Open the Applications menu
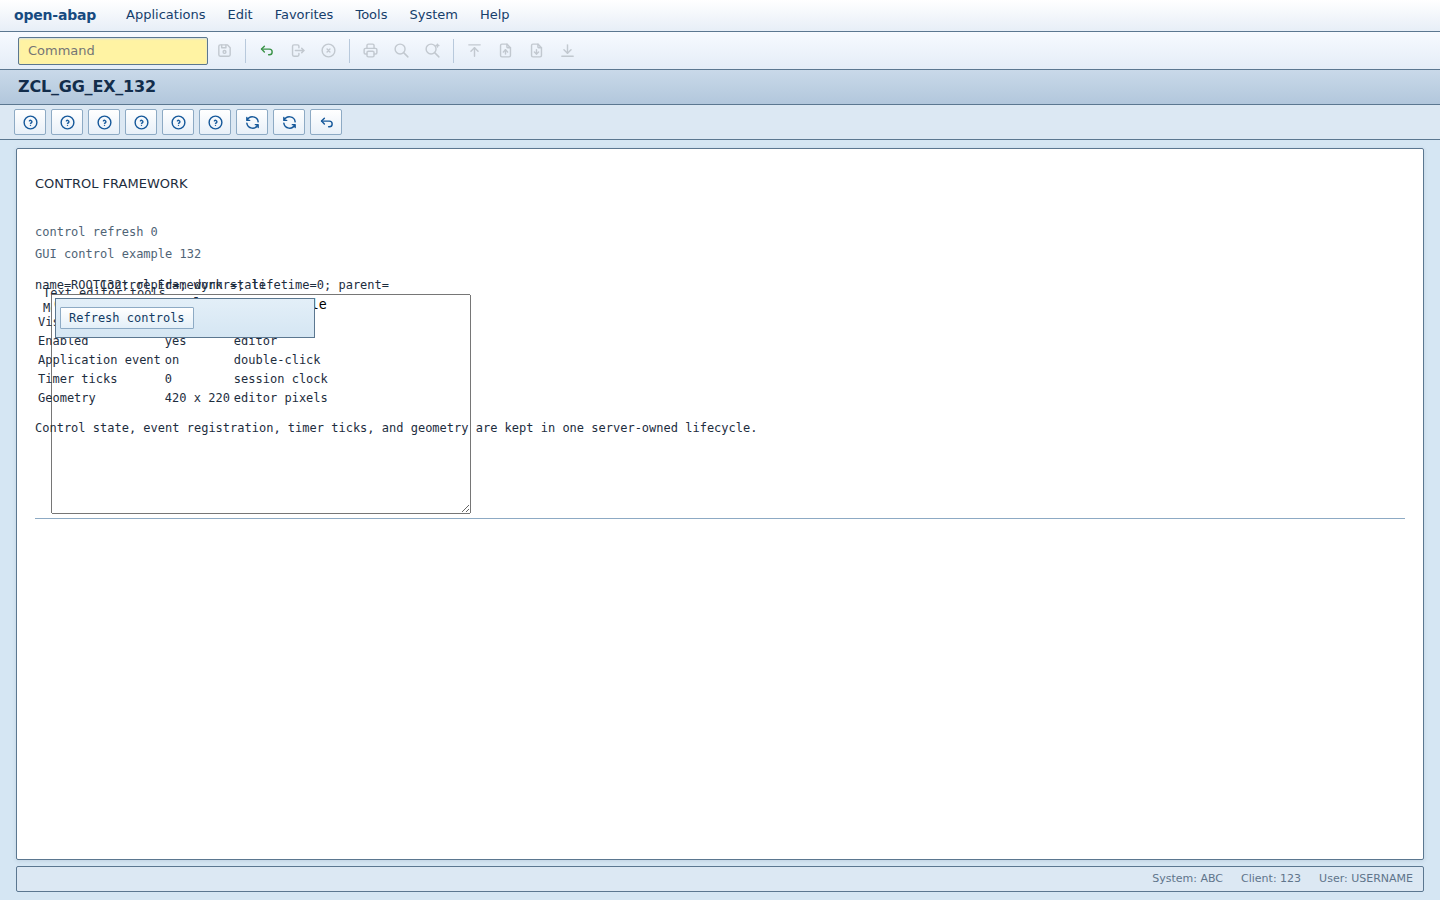Screen dimensions: 1440x900 (166, 15)
